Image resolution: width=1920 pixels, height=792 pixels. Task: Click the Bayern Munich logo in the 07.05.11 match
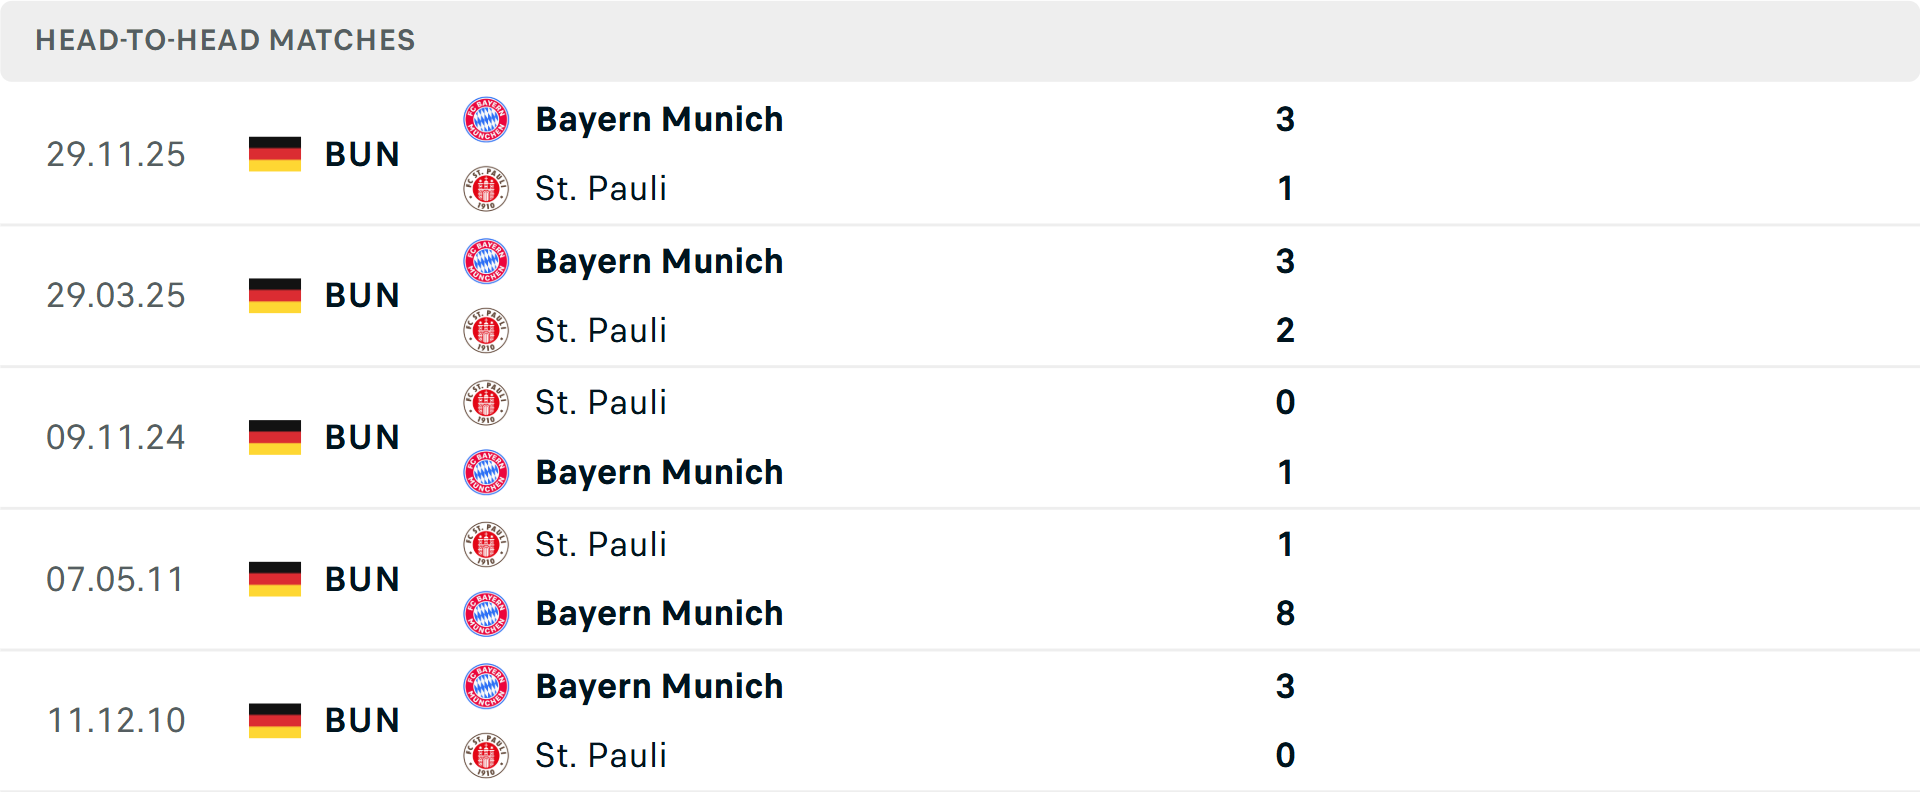pos(487,613)
